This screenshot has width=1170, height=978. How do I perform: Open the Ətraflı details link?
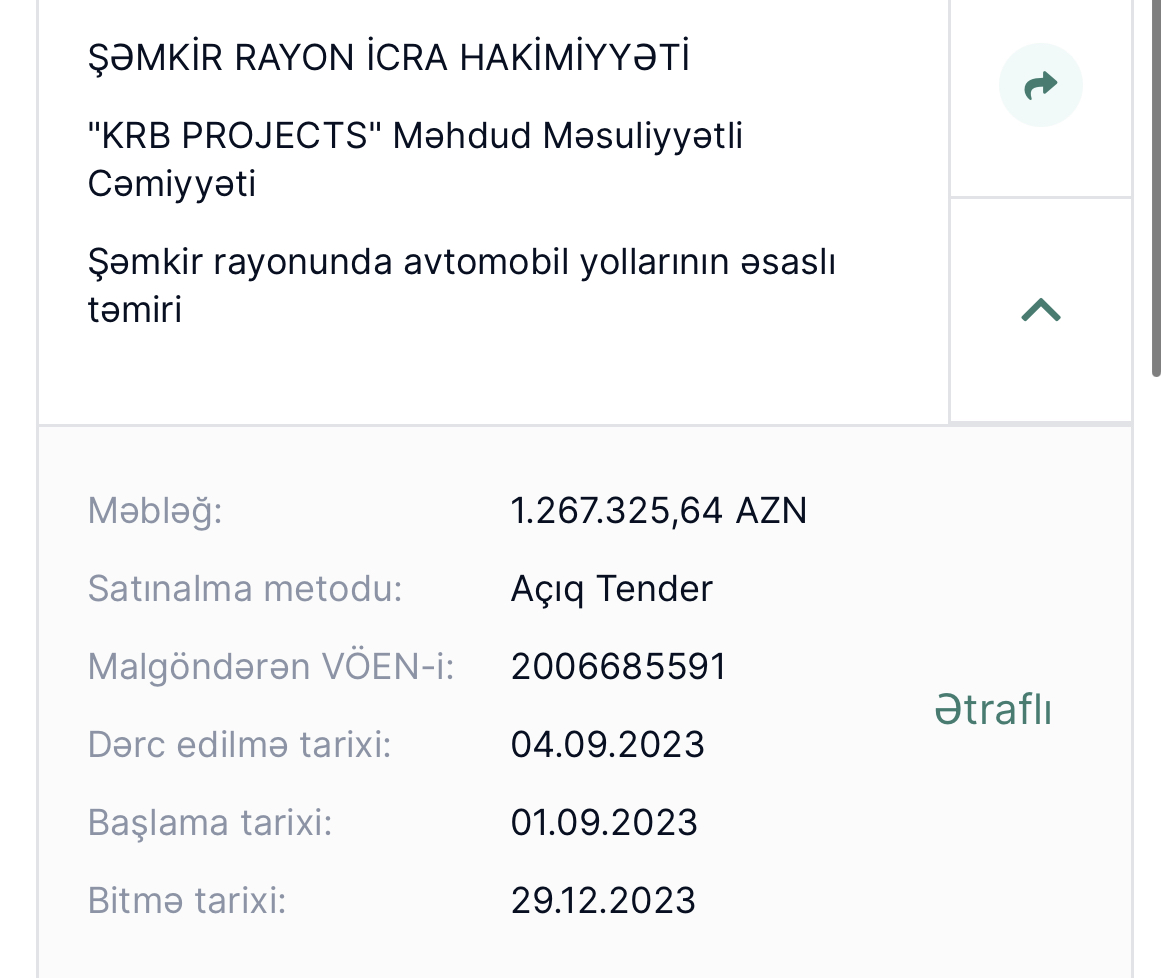coord(992,709)
